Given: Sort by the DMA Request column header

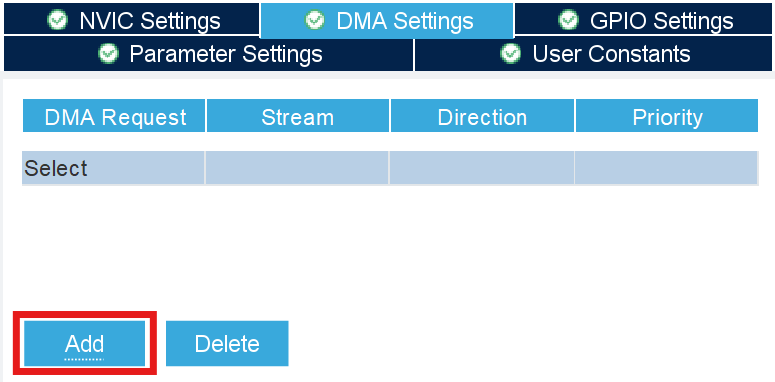Looking at the screenshot, I should (x=114, y=116).
